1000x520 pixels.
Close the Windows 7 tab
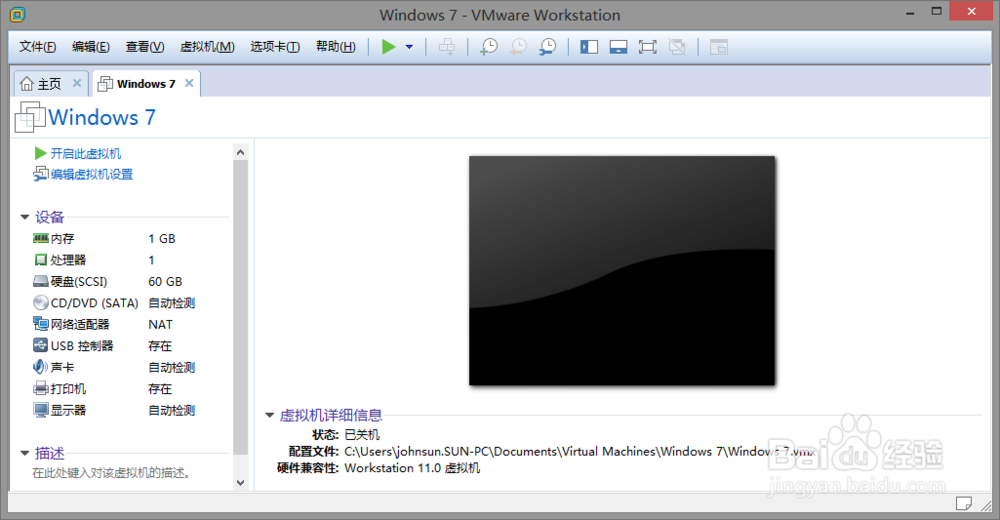(189, 83)
